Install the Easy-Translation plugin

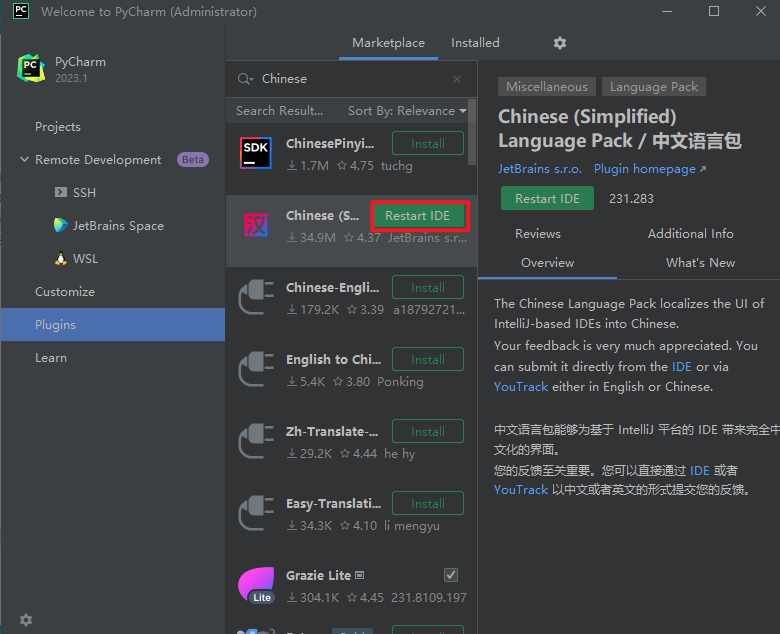click(x=428, y=503)
